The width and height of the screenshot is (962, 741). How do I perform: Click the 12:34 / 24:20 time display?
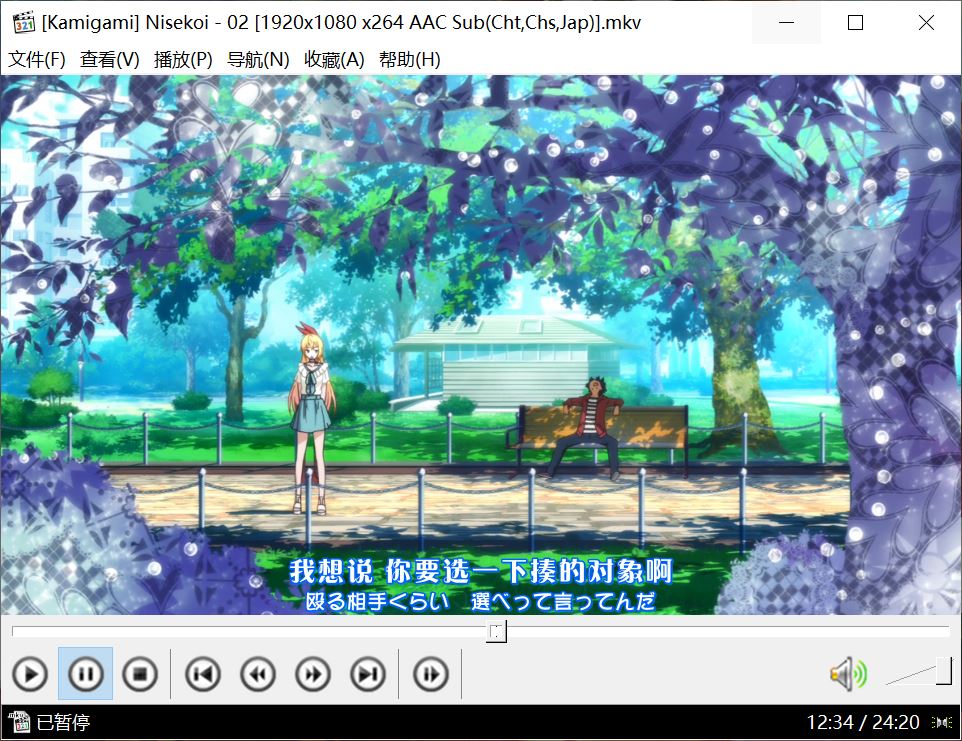[x=863, y=723]
